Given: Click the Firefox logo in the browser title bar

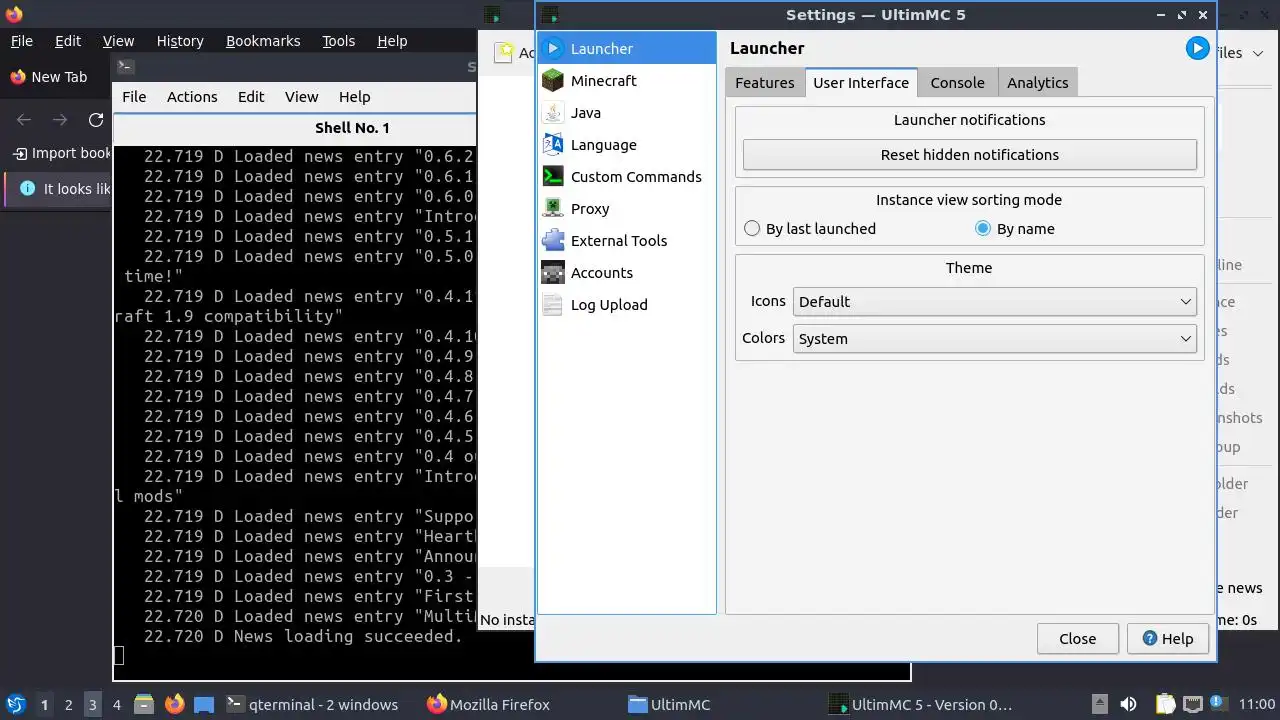Looking at the screenshot, I should click(14, 14).
